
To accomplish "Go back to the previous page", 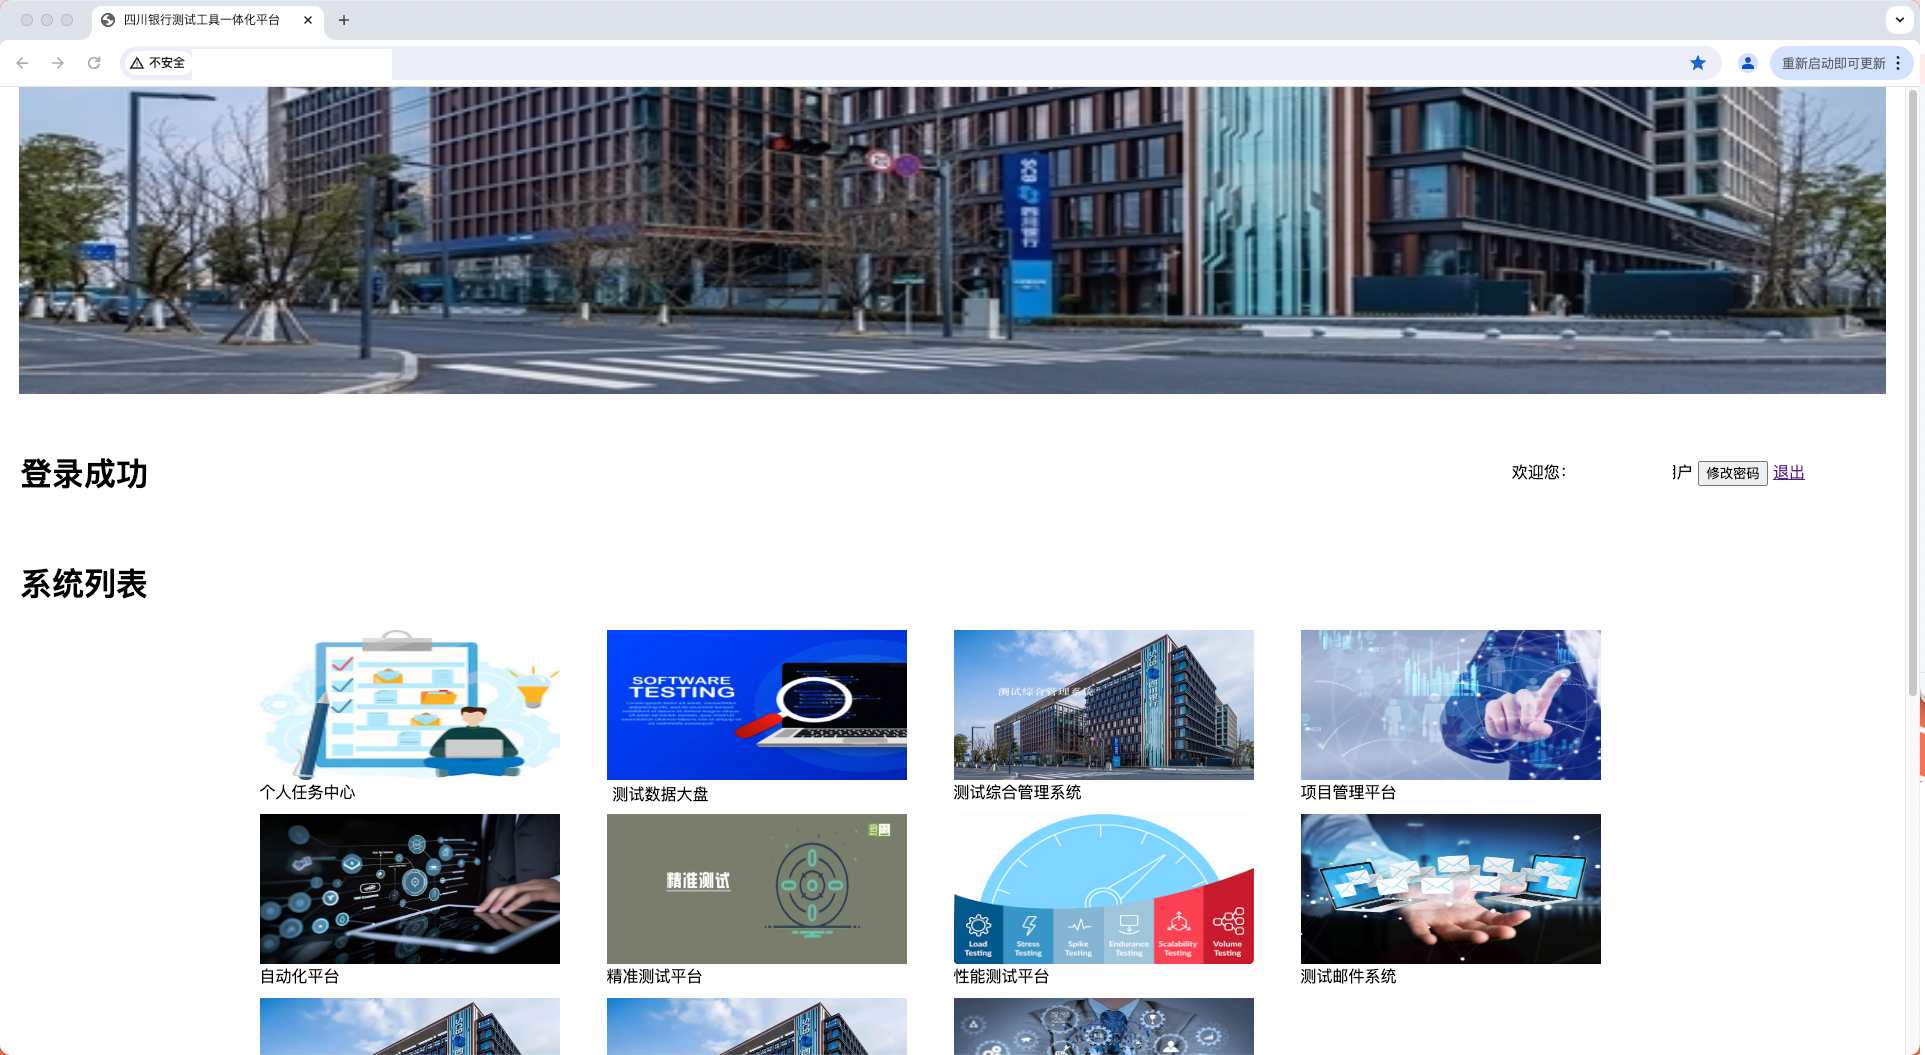I will [22, 63].
